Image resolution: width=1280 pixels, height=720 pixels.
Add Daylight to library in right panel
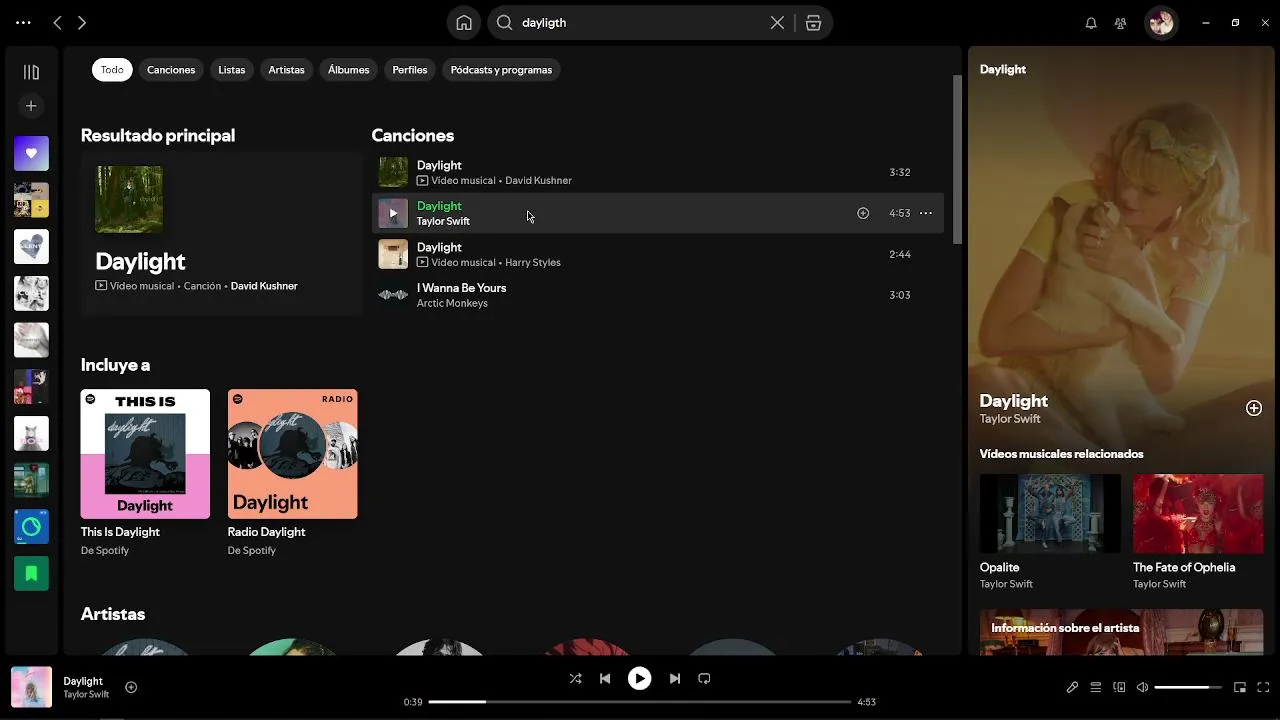[x=1254, y=408]
